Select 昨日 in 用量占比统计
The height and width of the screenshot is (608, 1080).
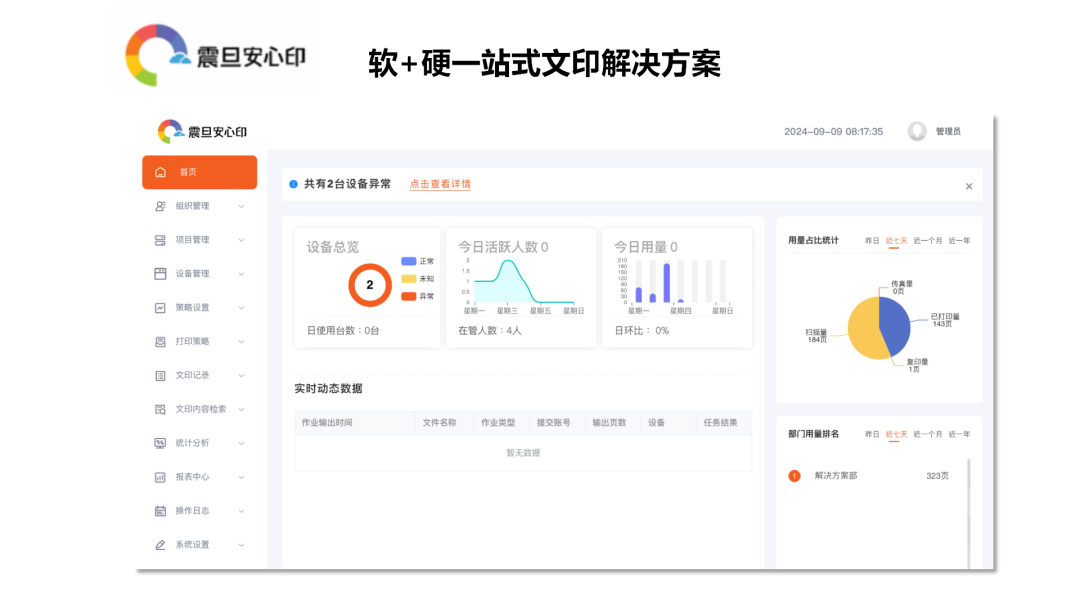pos(872,240)
